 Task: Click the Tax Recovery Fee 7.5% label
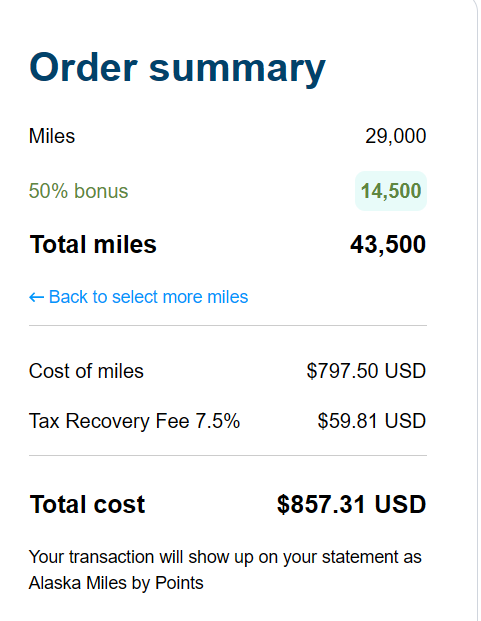pyautogui.click(x=135, y=421)
